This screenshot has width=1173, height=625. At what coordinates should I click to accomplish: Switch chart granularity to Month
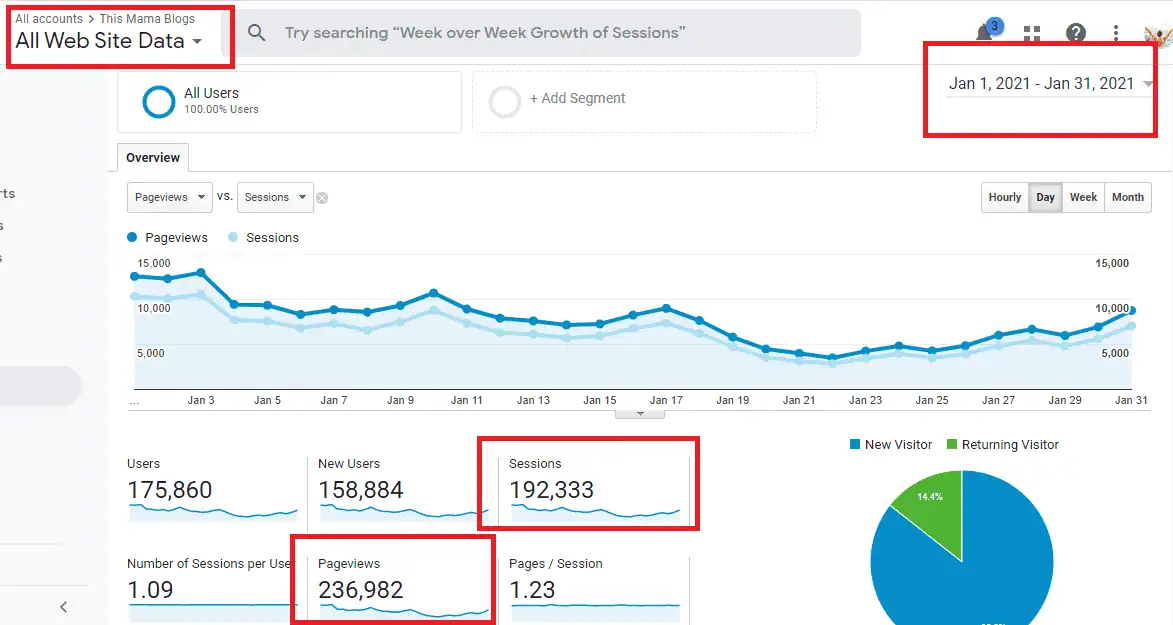point(1127,197)
